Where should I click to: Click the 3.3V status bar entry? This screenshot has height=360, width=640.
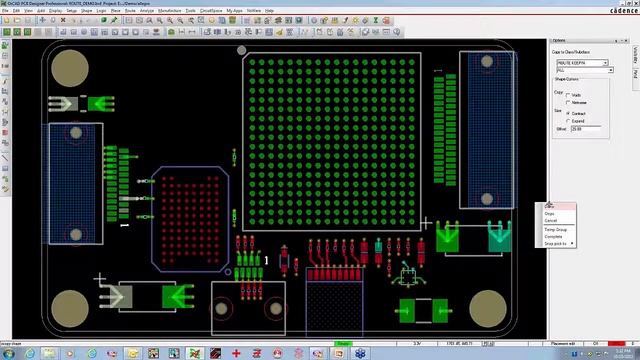[416, 344]
